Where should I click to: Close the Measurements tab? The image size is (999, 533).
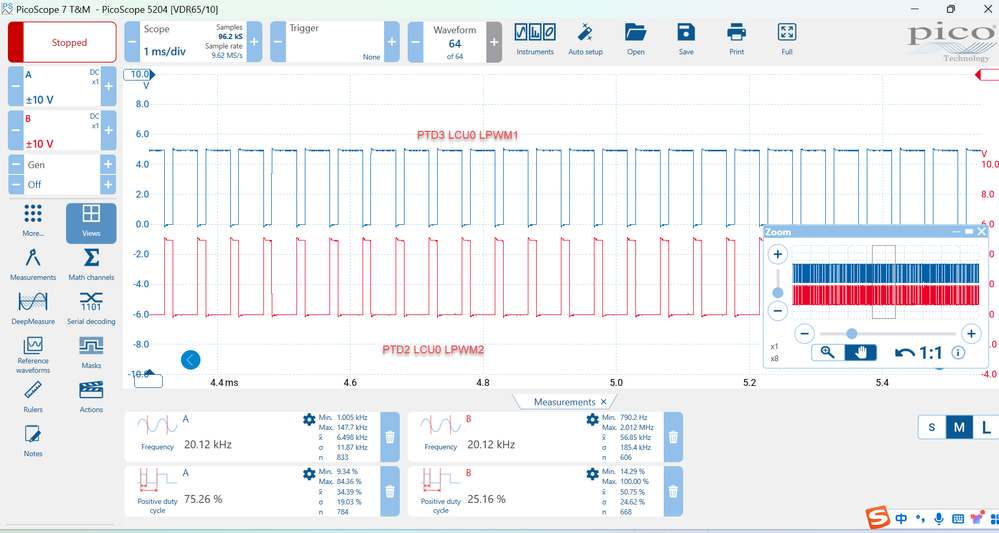(x=603, y=402)
